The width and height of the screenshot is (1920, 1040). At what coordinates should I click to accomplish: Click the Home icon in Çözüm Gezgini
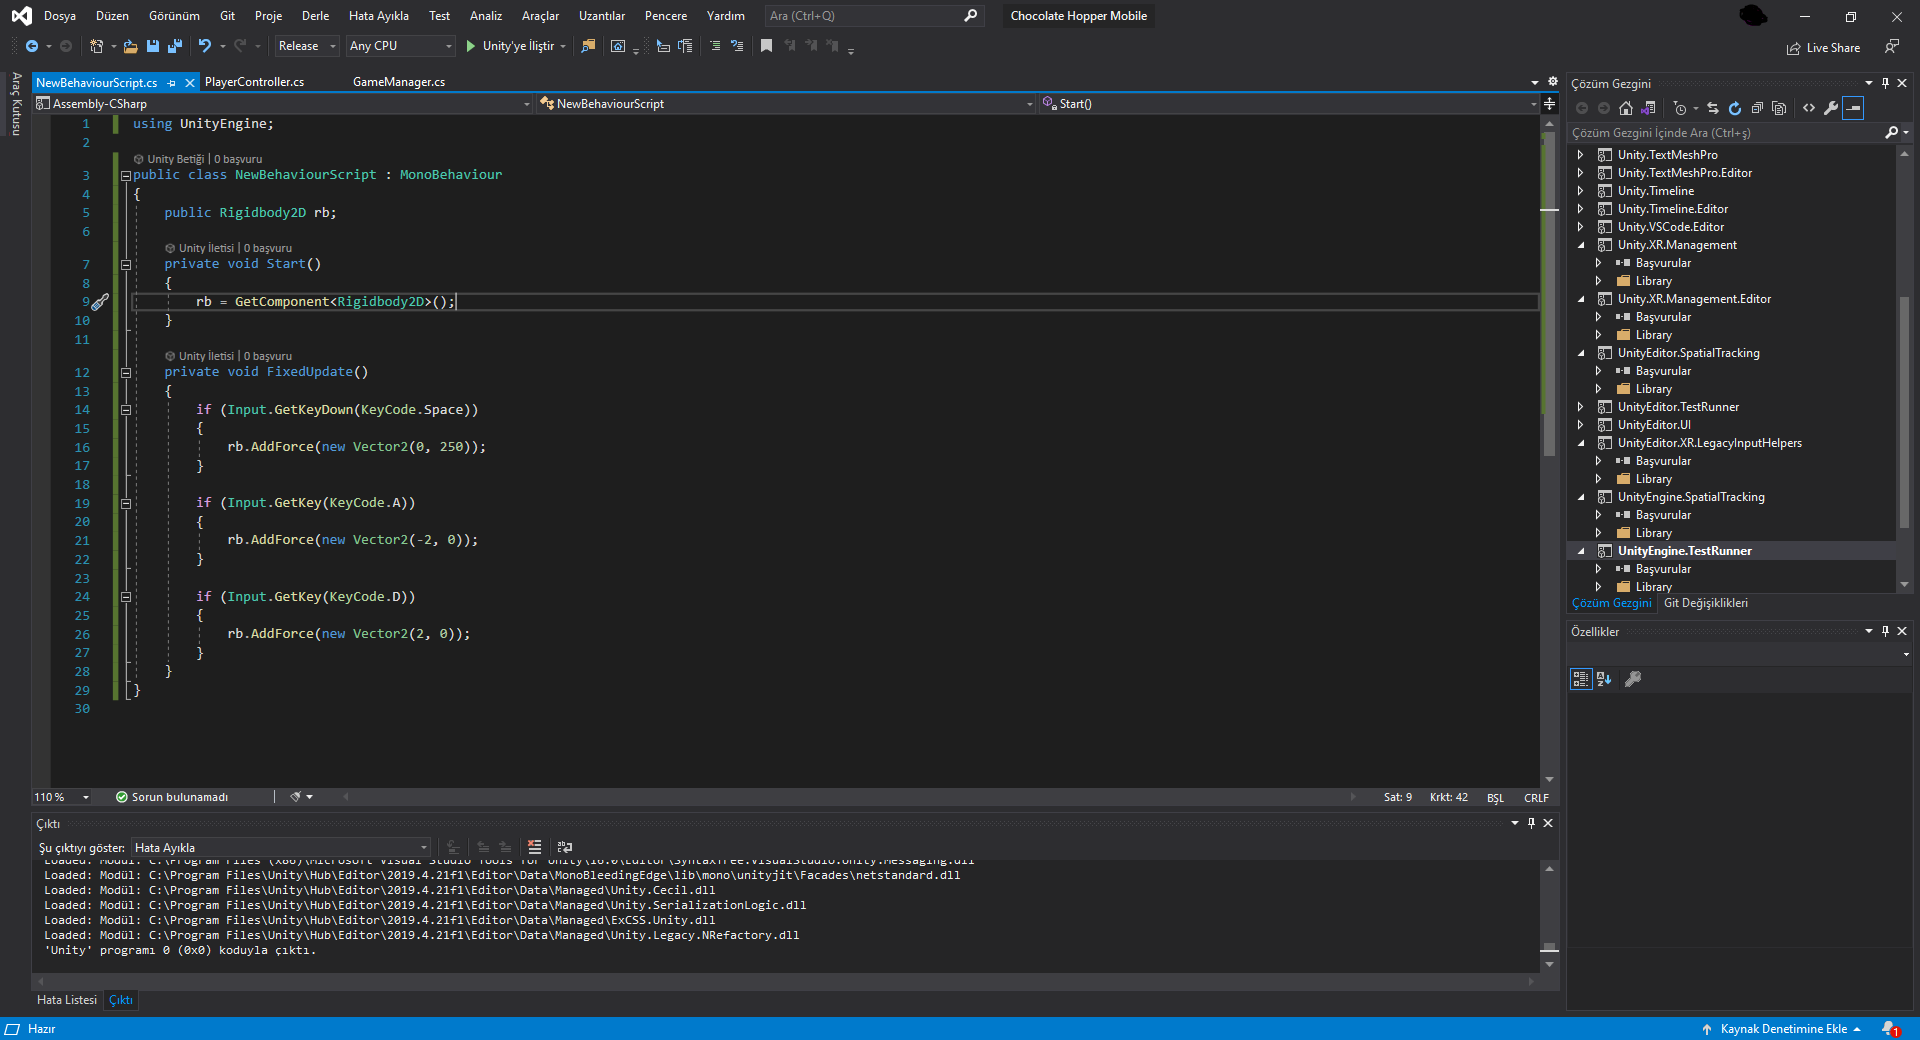click(x=1626, y=108)
